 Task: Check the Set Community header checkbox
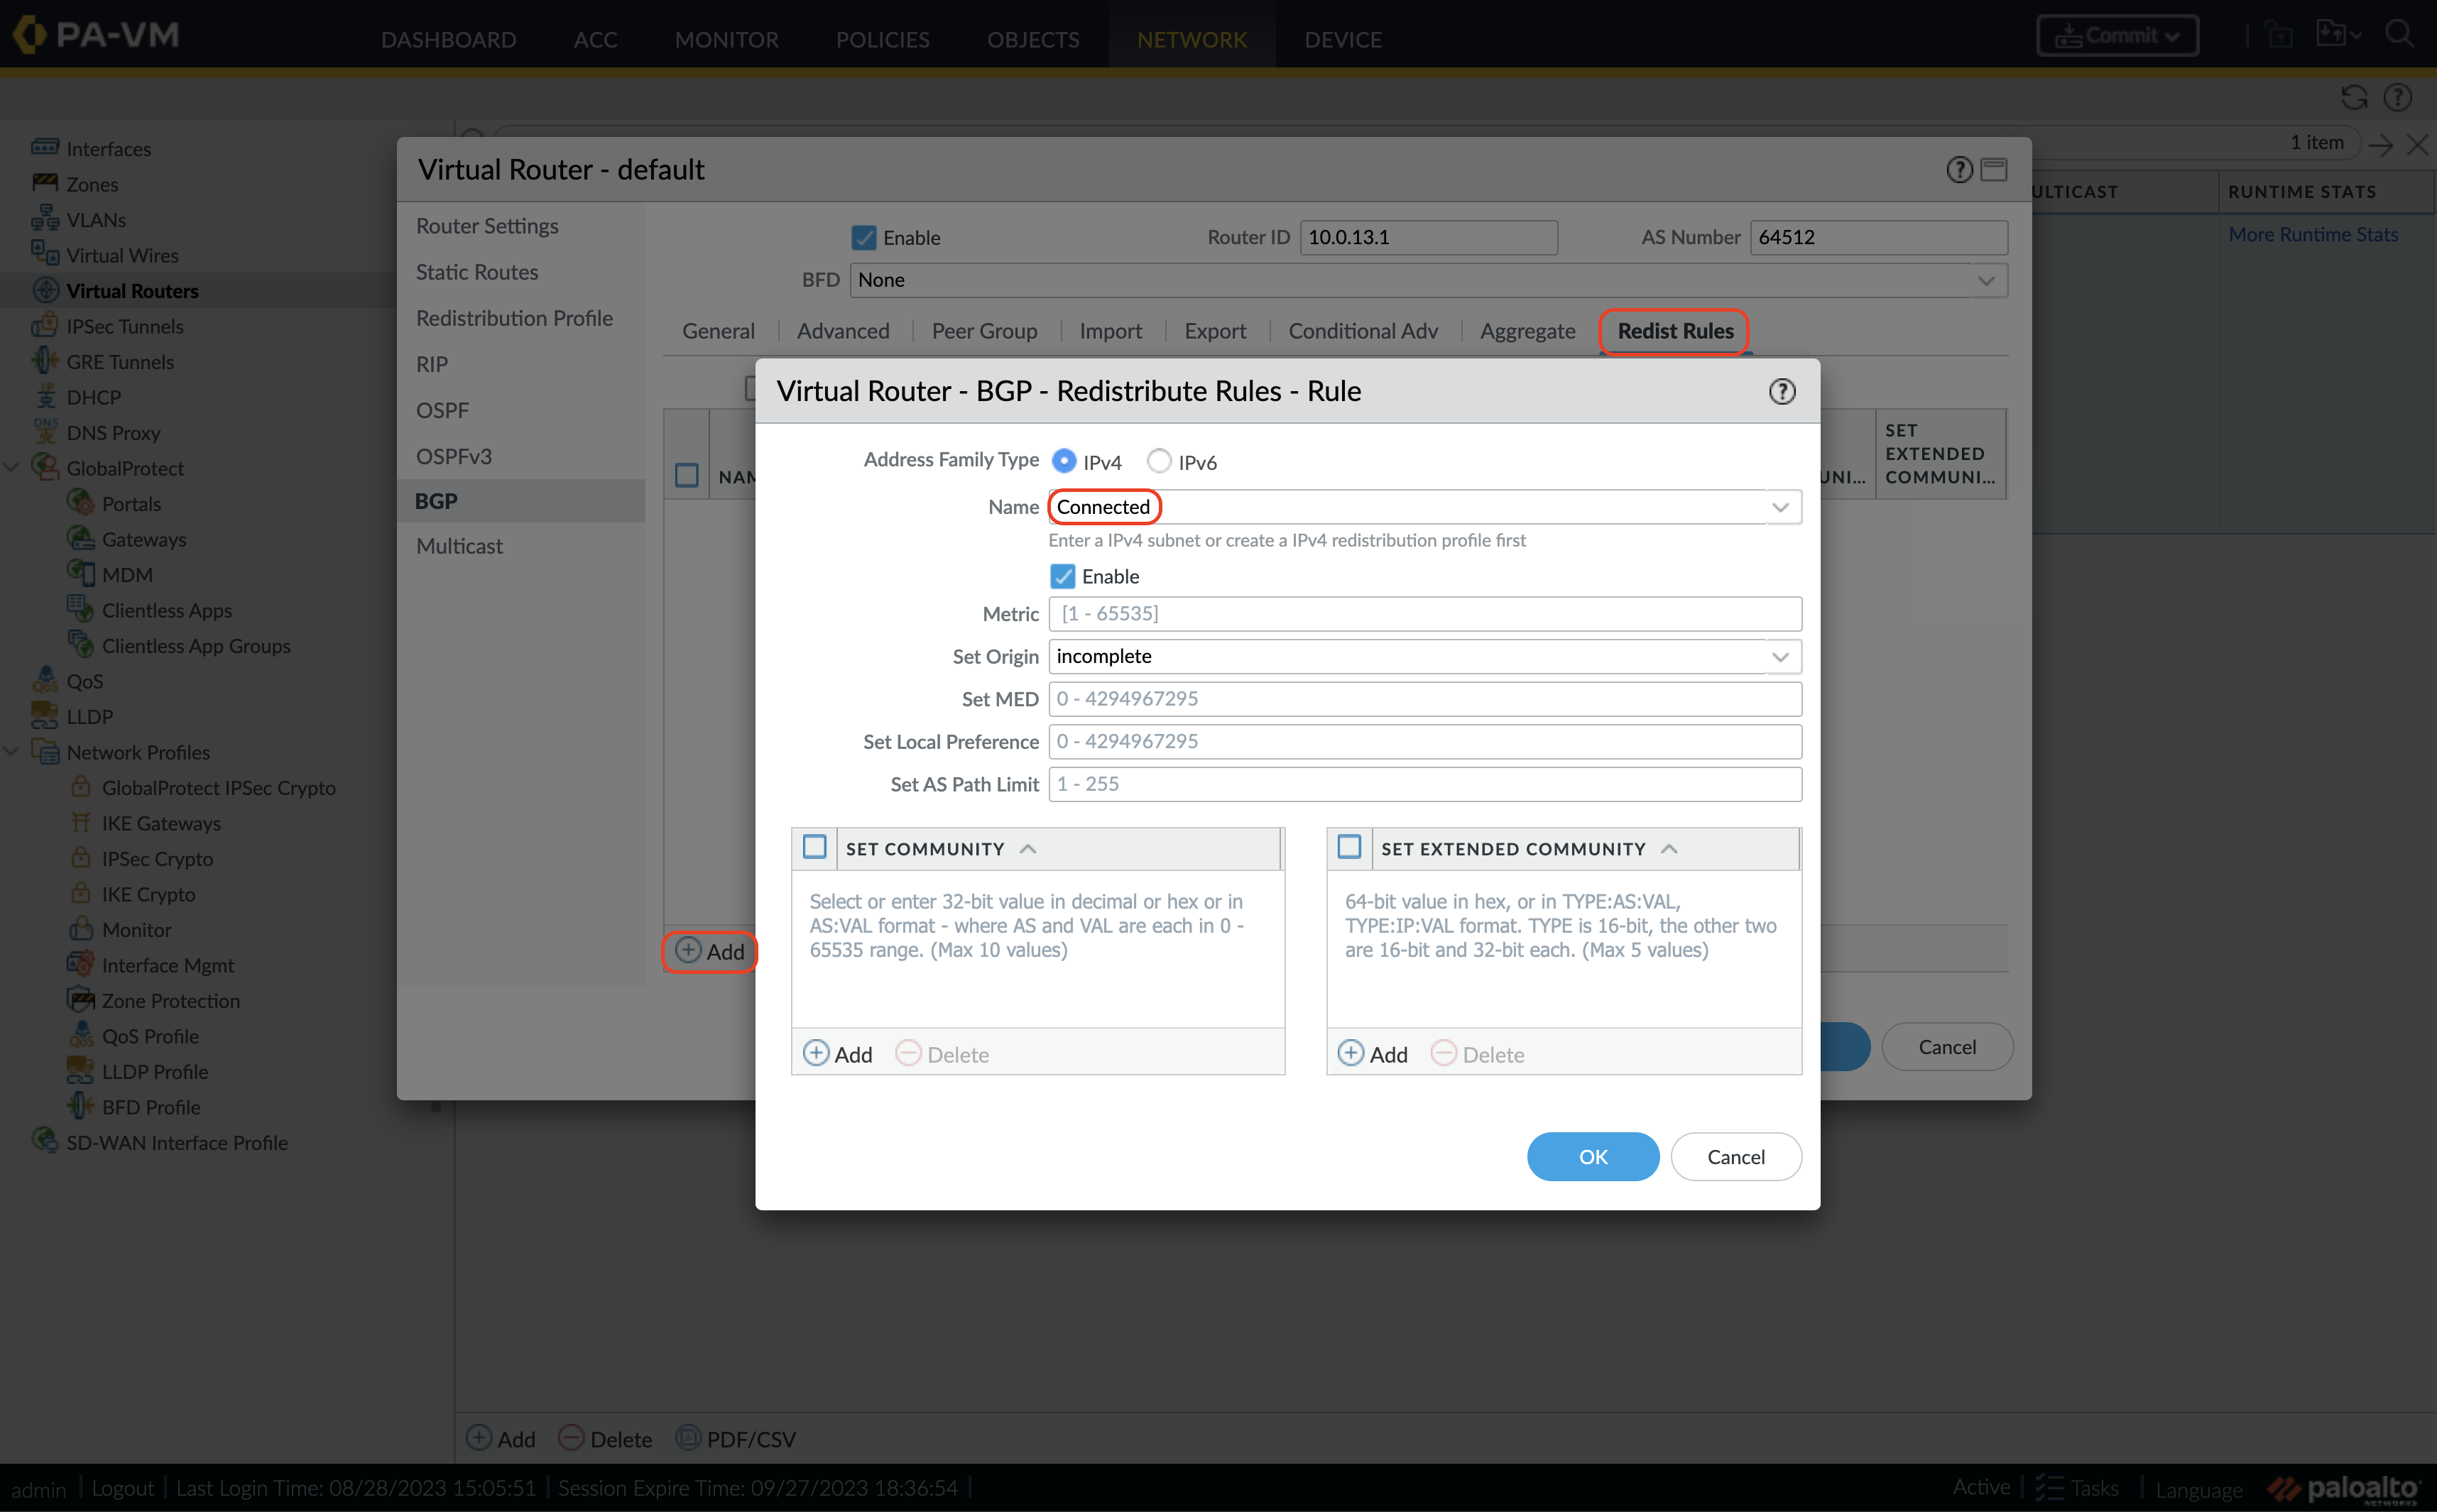click(815, 847)
